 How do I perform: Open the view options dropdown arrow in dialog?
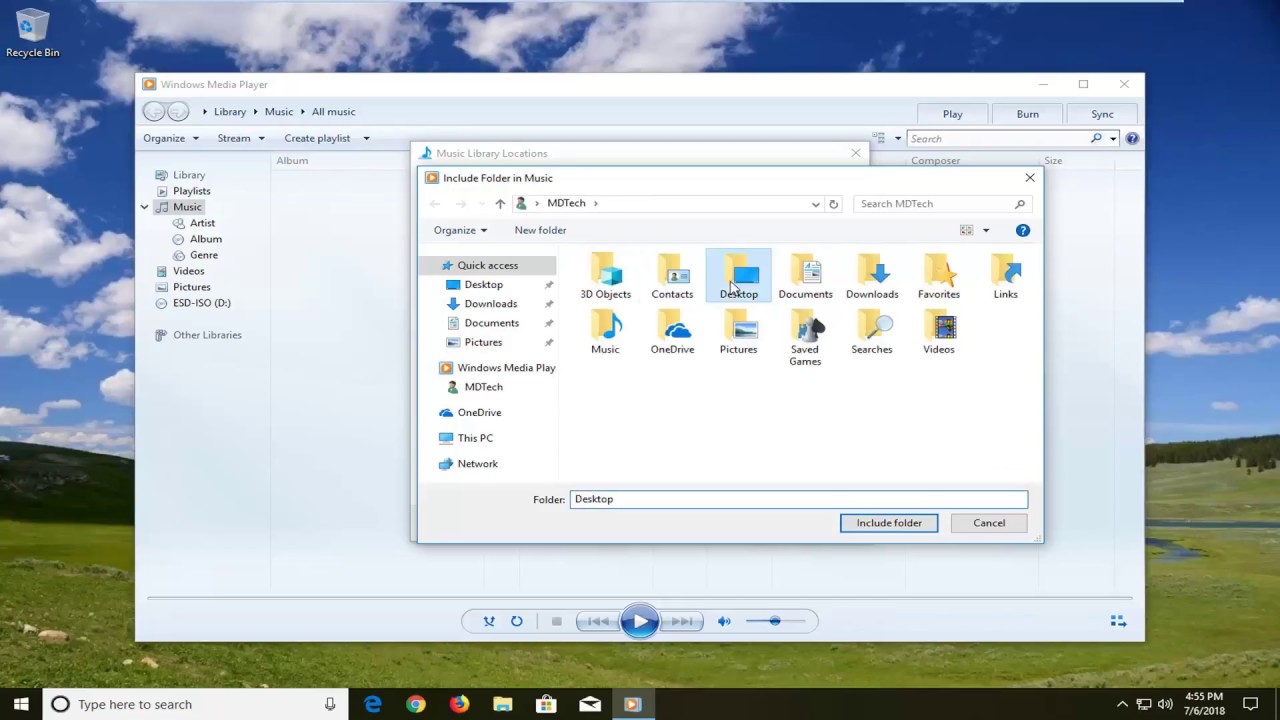tap(985, 230)
